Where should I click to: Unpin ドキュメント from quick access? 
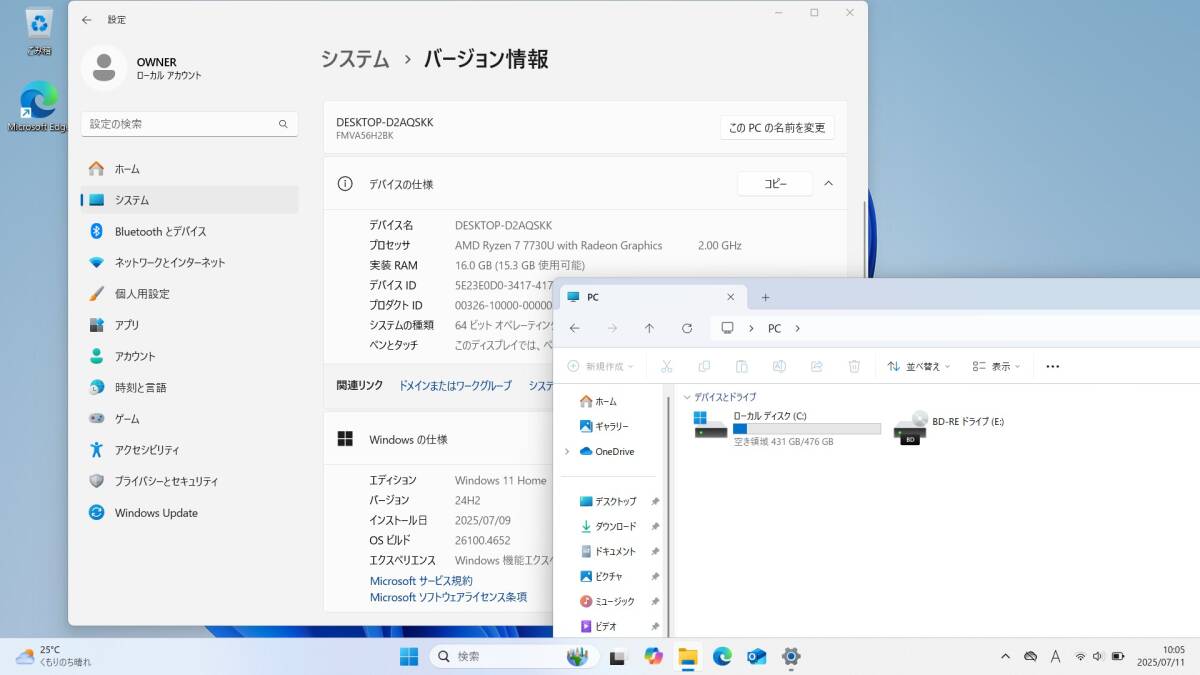(655, 551)
